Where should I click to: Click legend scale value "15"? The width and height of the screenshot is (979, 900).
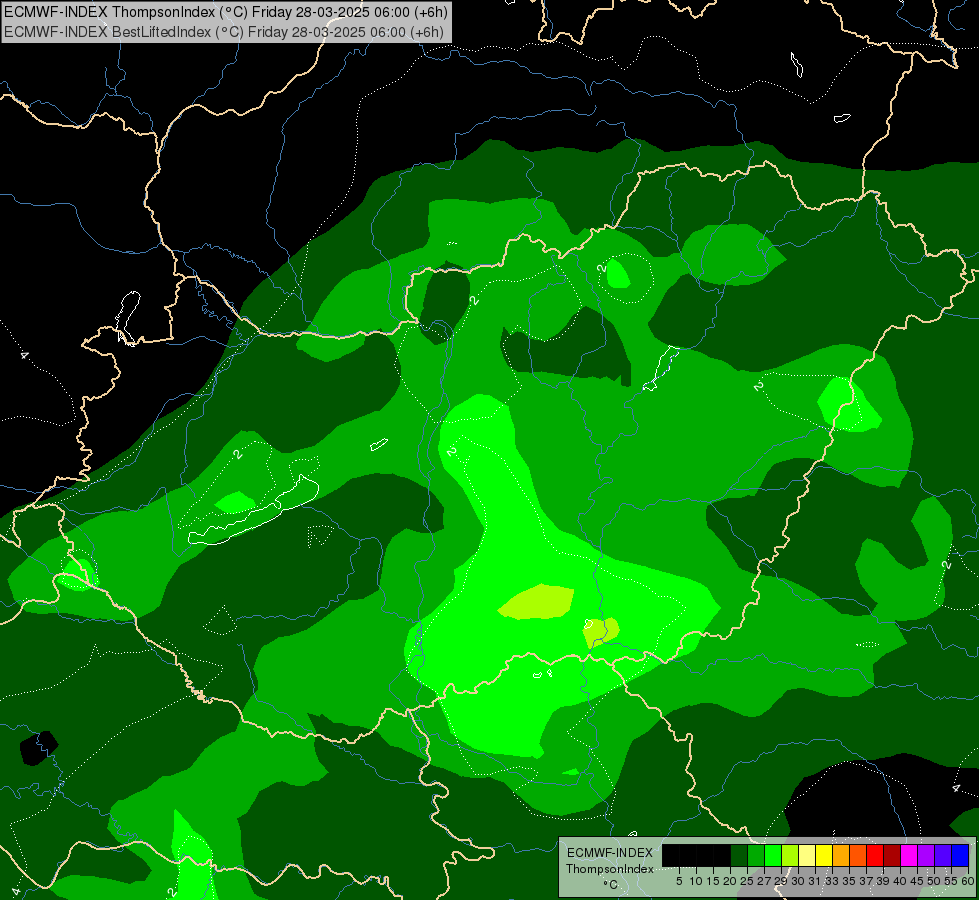tap(713, 881)
